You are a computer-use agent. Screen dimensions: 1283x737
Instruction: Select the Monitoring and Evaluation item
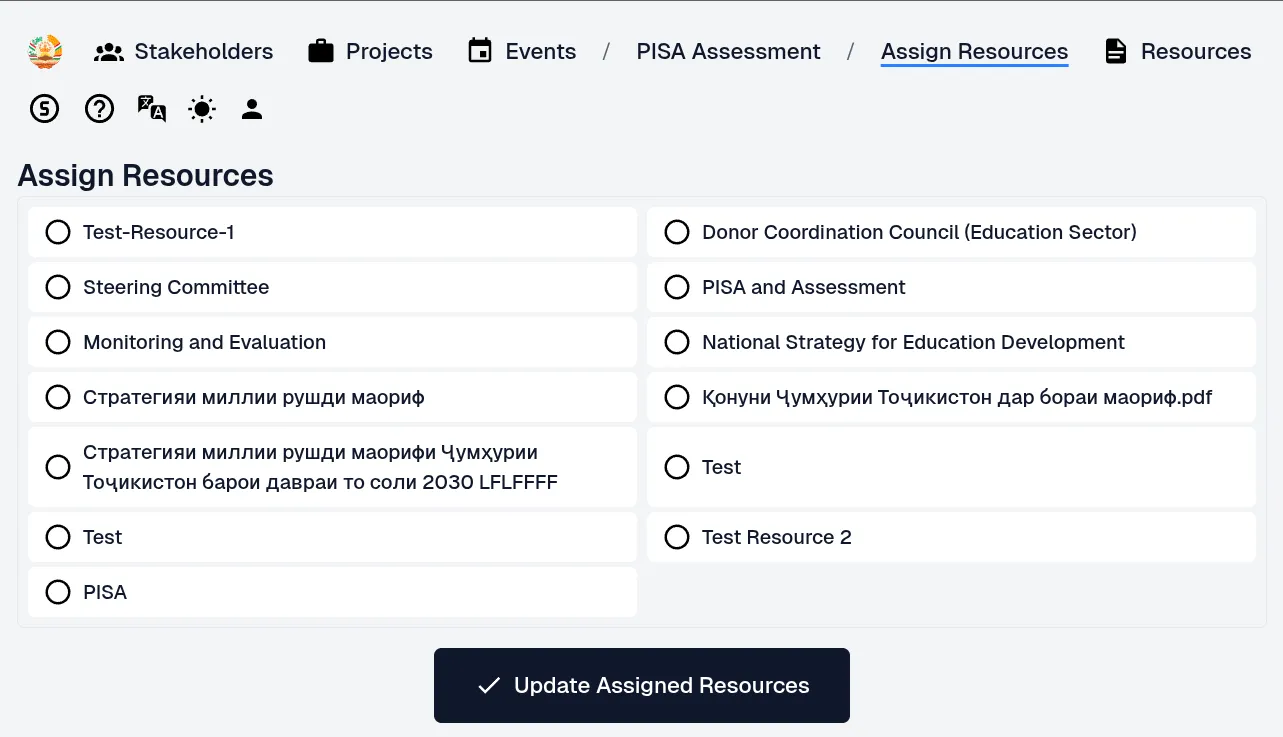pos(58,342)
